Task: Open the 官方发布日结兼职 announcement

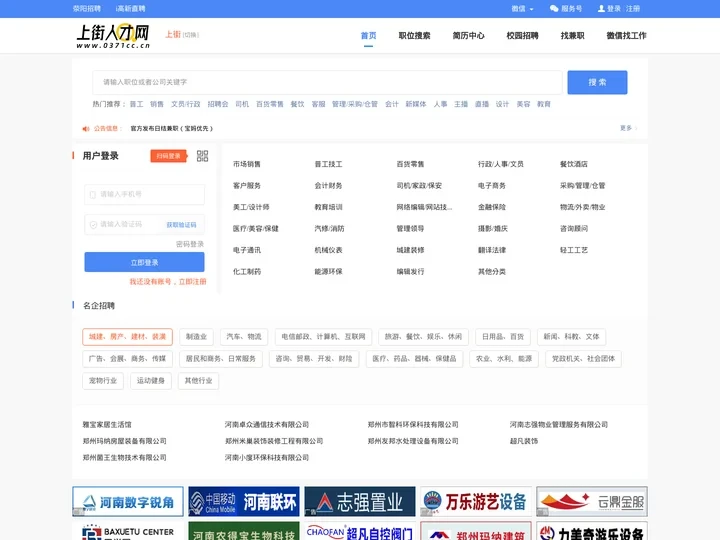Action: [x=172, y=129]
